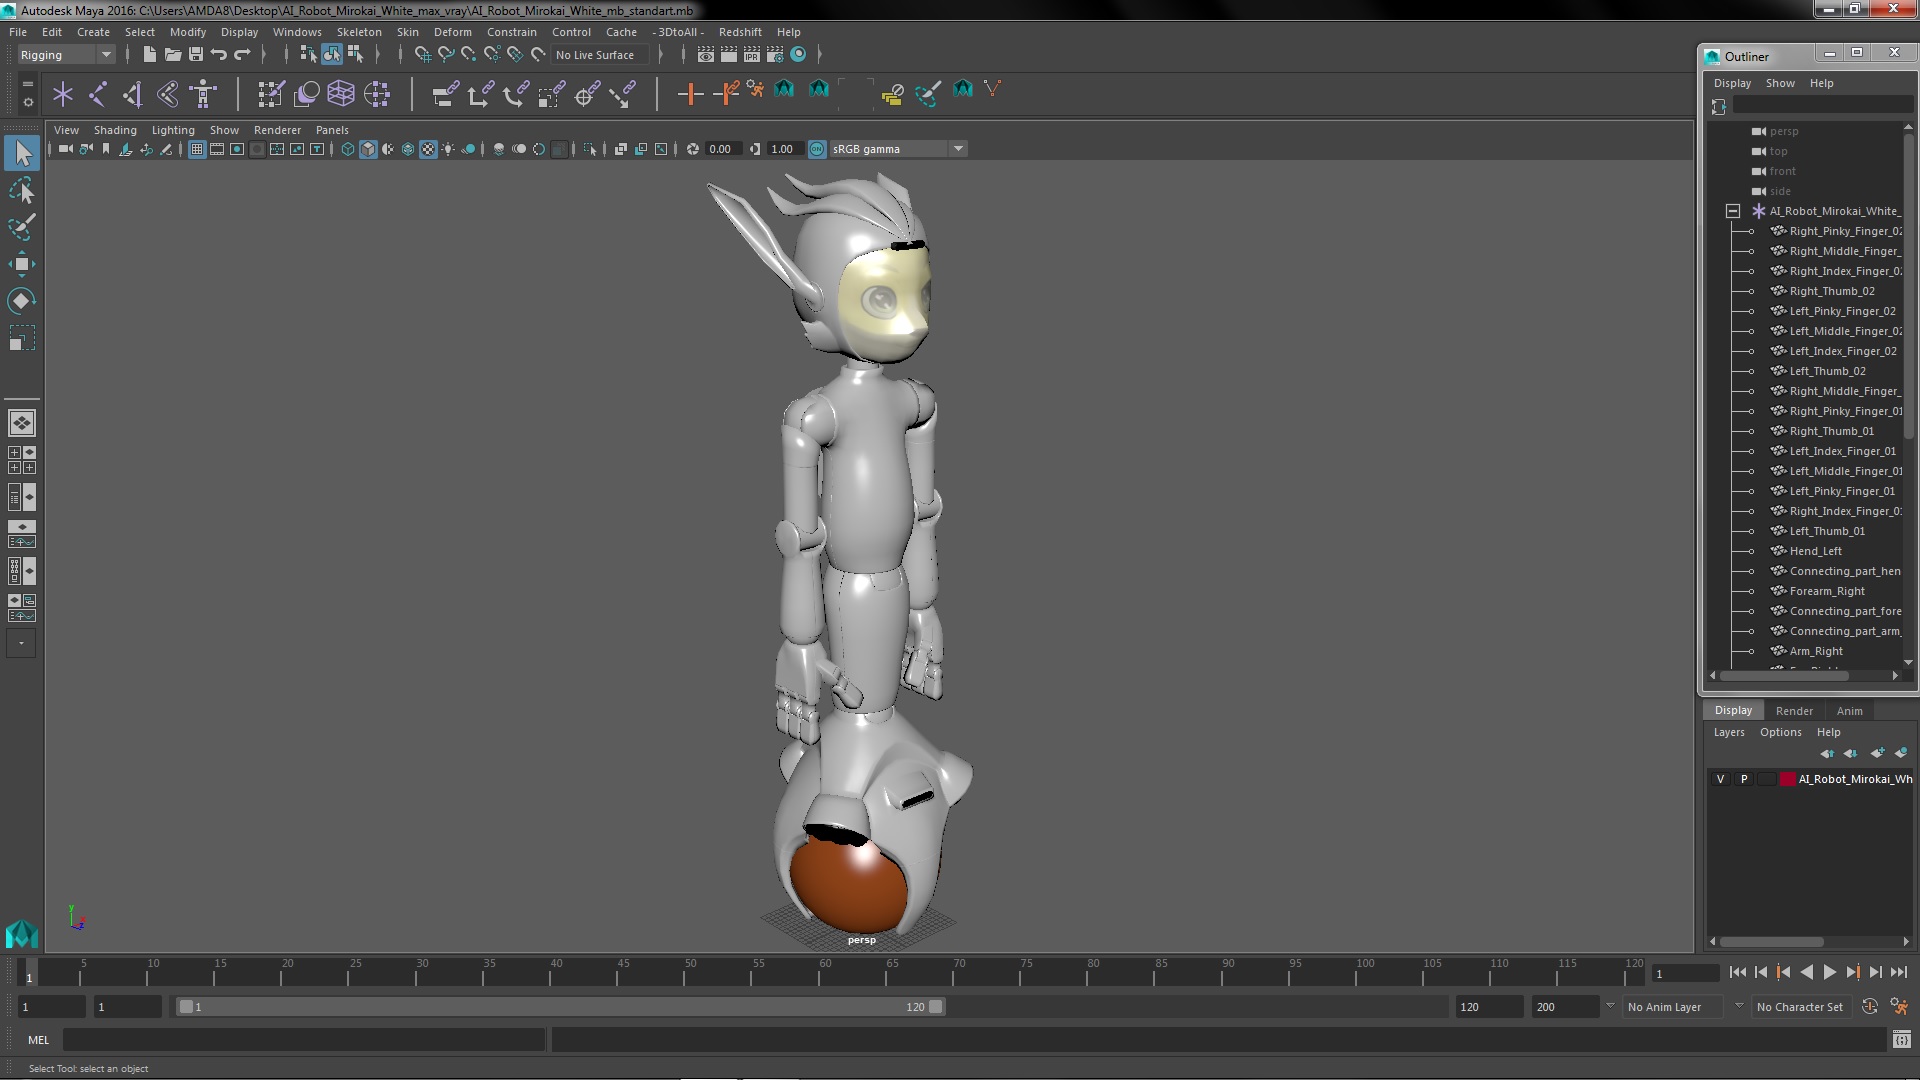Toggle wireframe shading in viewport
Image resolution: width=1920 pixels, height=1080 pixels.
point(348,149)
